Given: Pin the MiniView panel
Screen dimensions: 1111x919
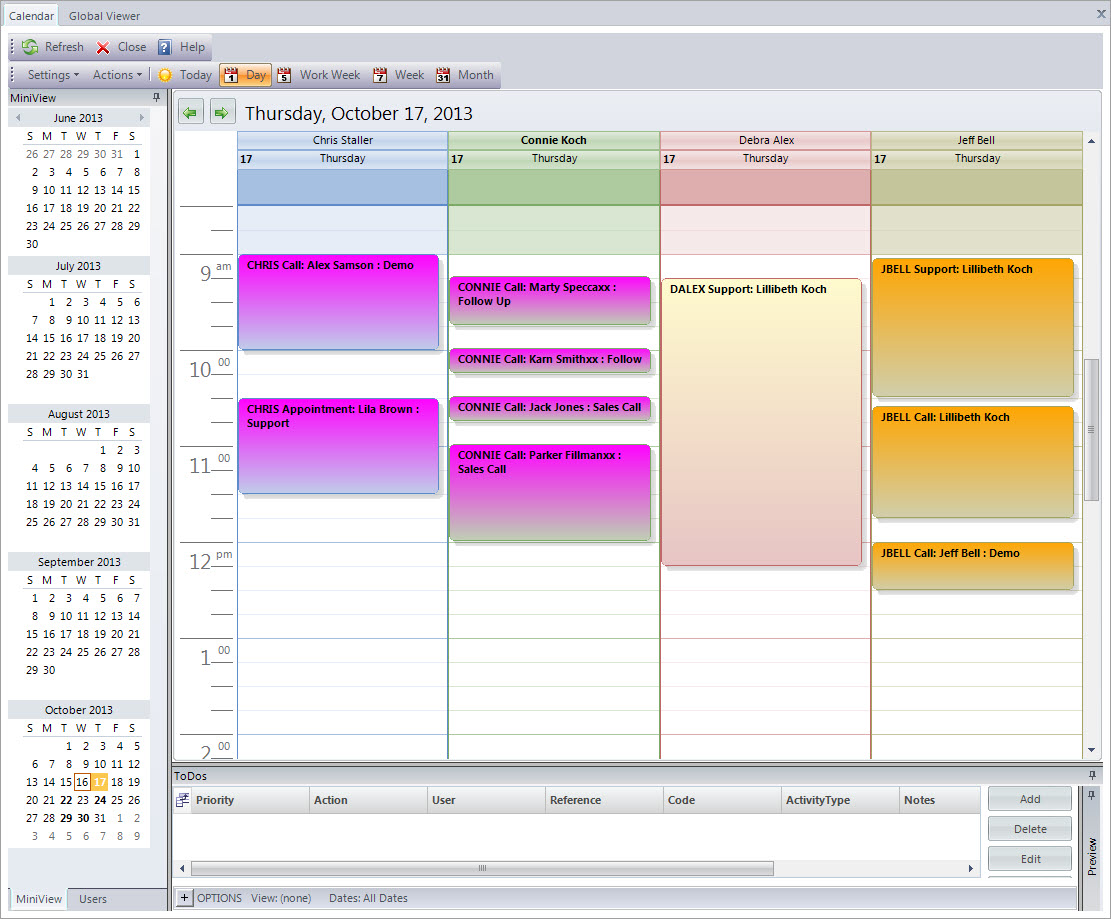Looking at the screenshot, I should tap(157, 97).
